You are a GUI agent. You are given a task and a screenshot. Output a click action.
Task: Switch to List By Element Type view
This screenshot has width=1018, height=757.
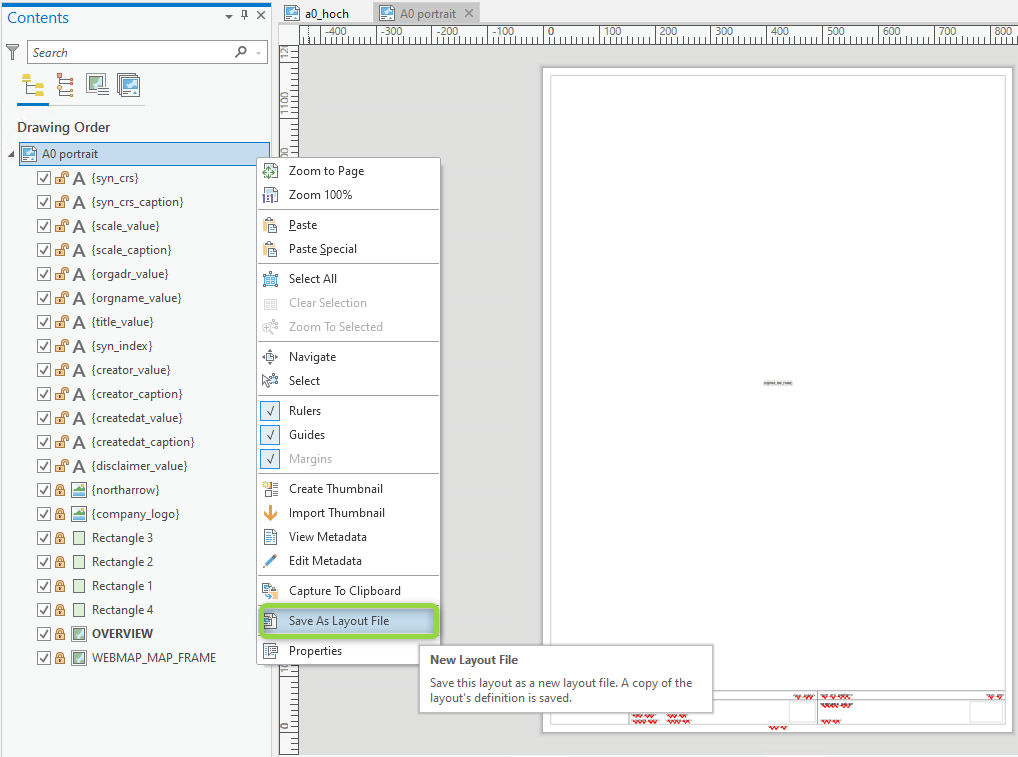[64, 86]
